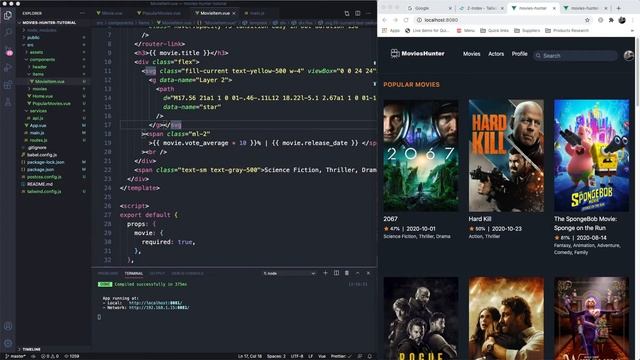Open Actors link in MoviesHunter navbar
The height and width of the screenshot is (360, 640).
[496, 54]
